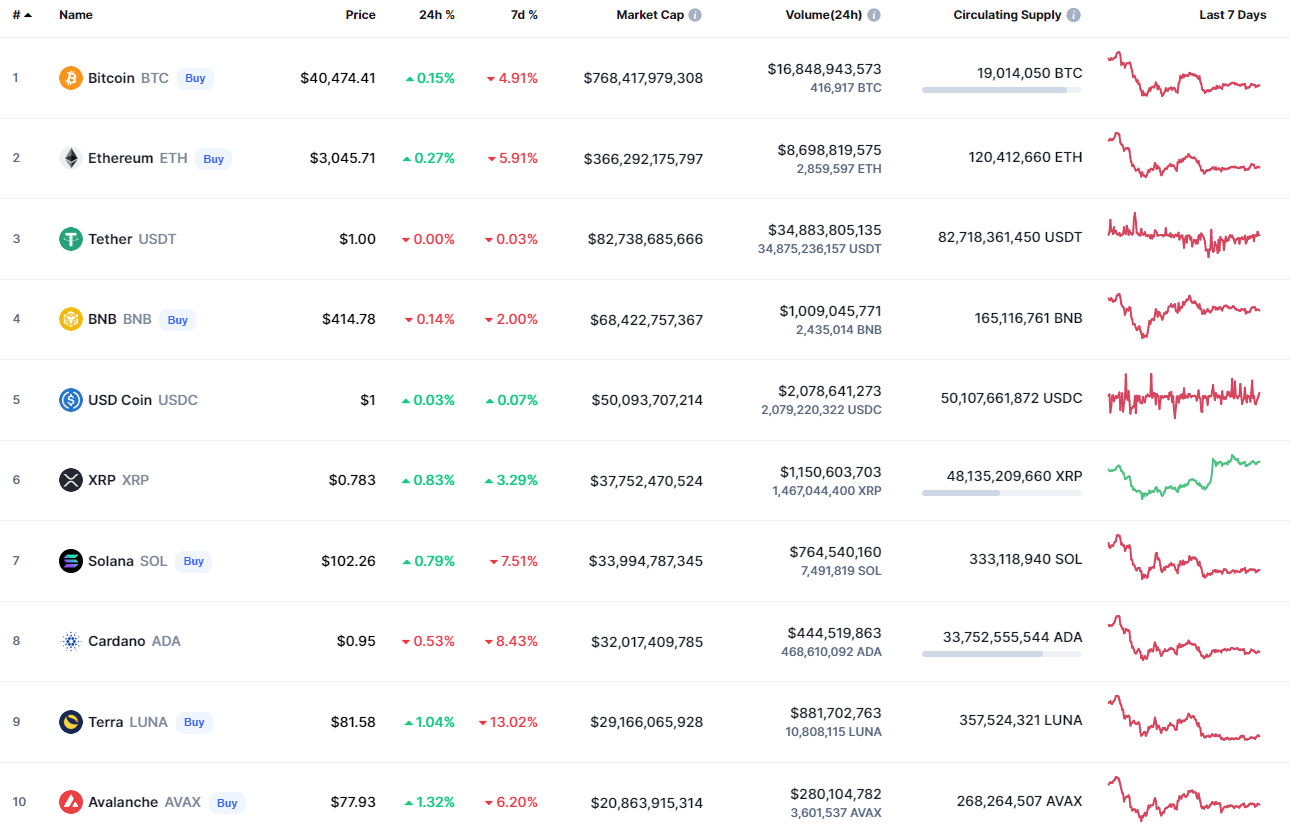The image size is (1290, 834).
Task: Click the BNB yellow logo icon
Action: pos(70,319)
